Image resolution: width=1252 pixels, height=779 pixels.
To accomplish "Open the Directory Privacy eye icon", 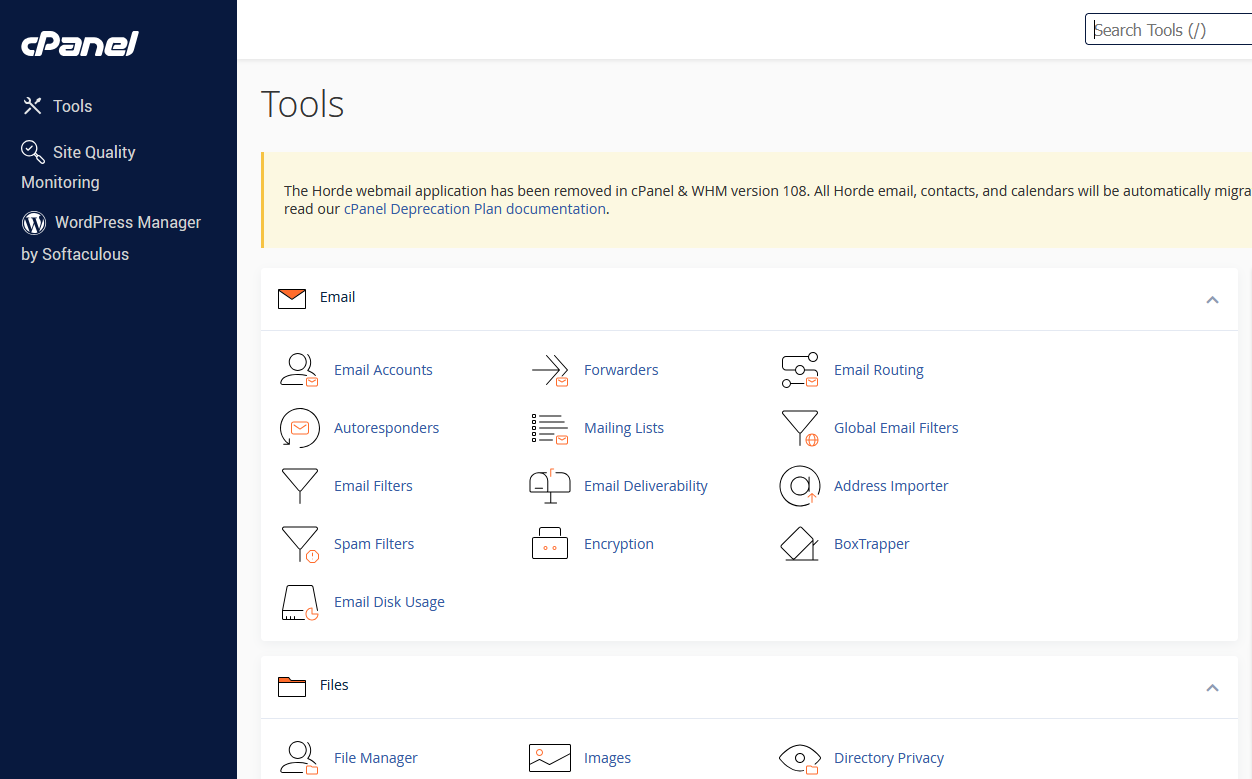I will point(799,758).
